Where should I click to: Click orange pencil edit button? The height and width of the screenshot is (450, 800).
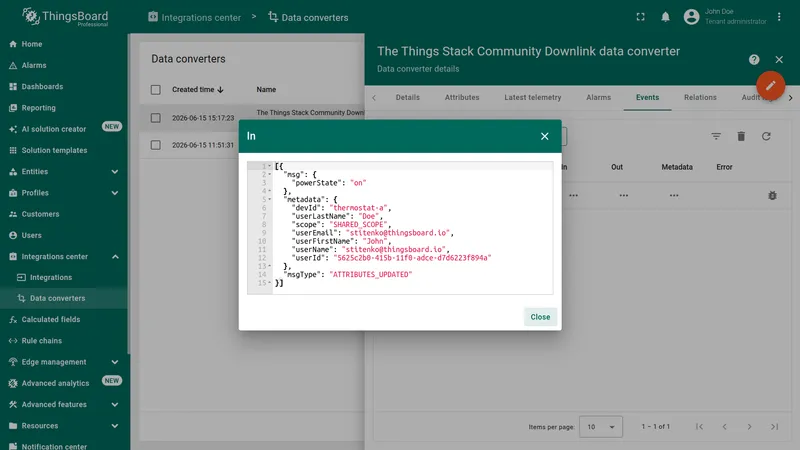click(770, 85)
